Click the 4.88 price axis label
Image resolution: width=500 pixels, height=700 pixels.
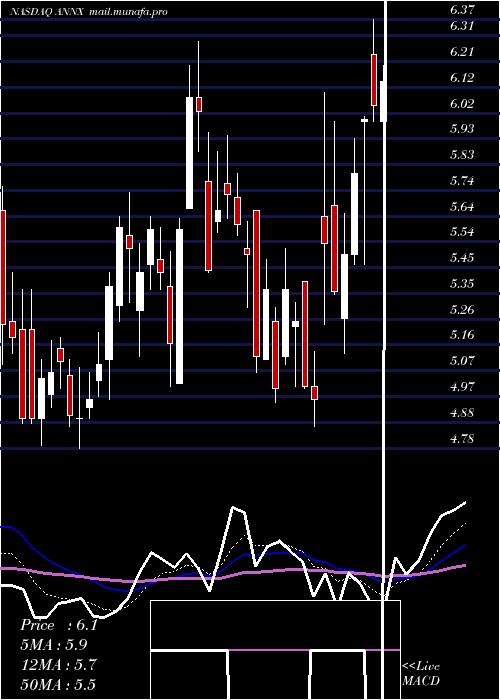point(462,412)
